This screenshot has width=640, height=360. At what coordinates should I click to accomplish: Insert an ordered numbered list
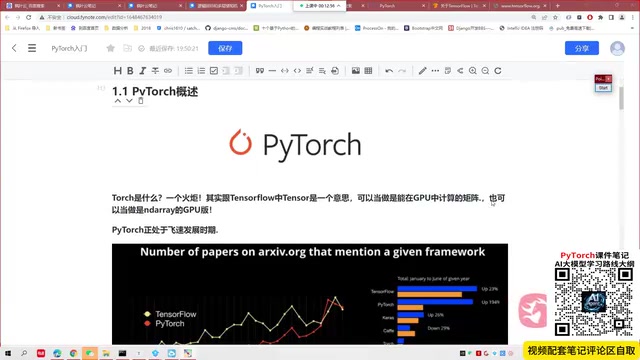tap(201, 71)
